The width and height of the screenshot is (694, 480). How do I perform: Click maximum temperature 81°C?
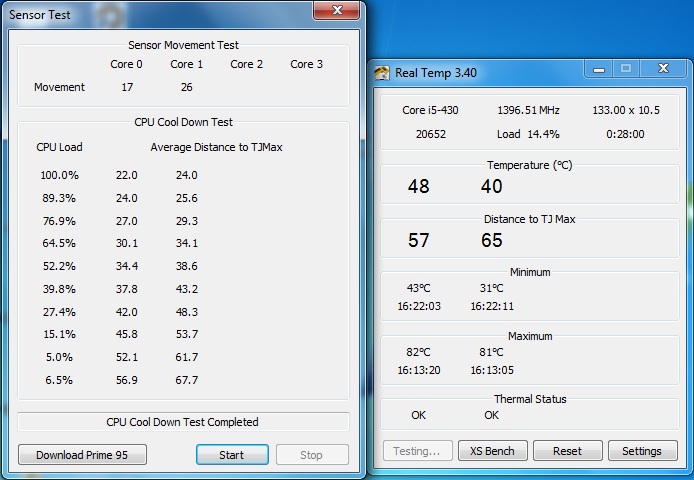[x=492, y=352]
